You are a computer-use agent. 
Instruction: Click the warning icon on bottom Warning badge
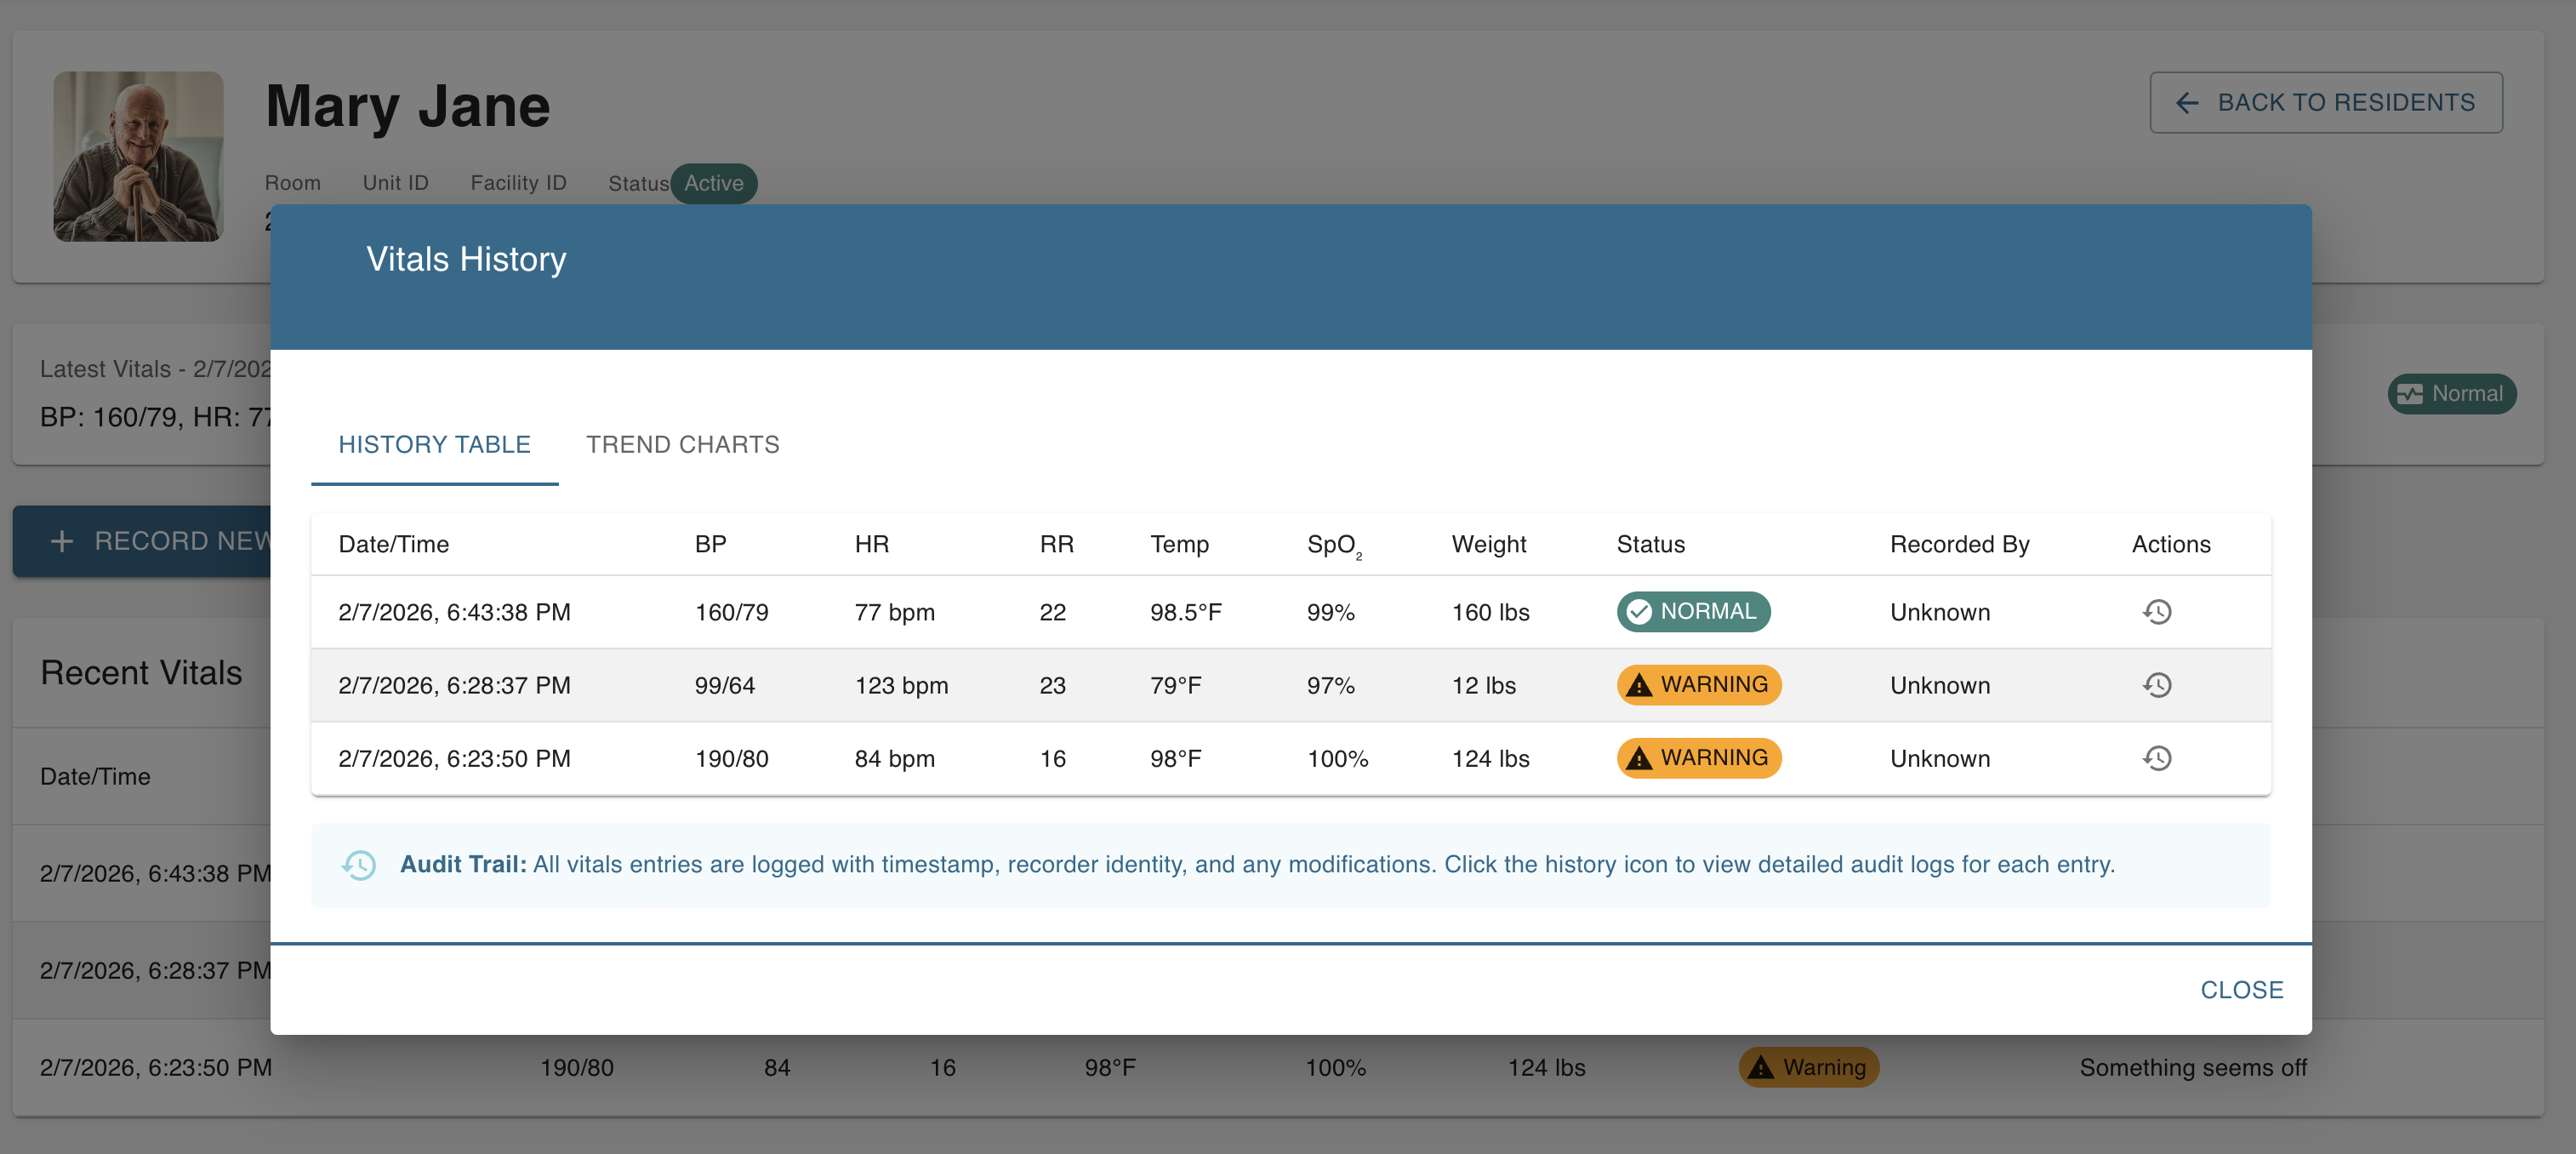(x=1761, y=1067)
